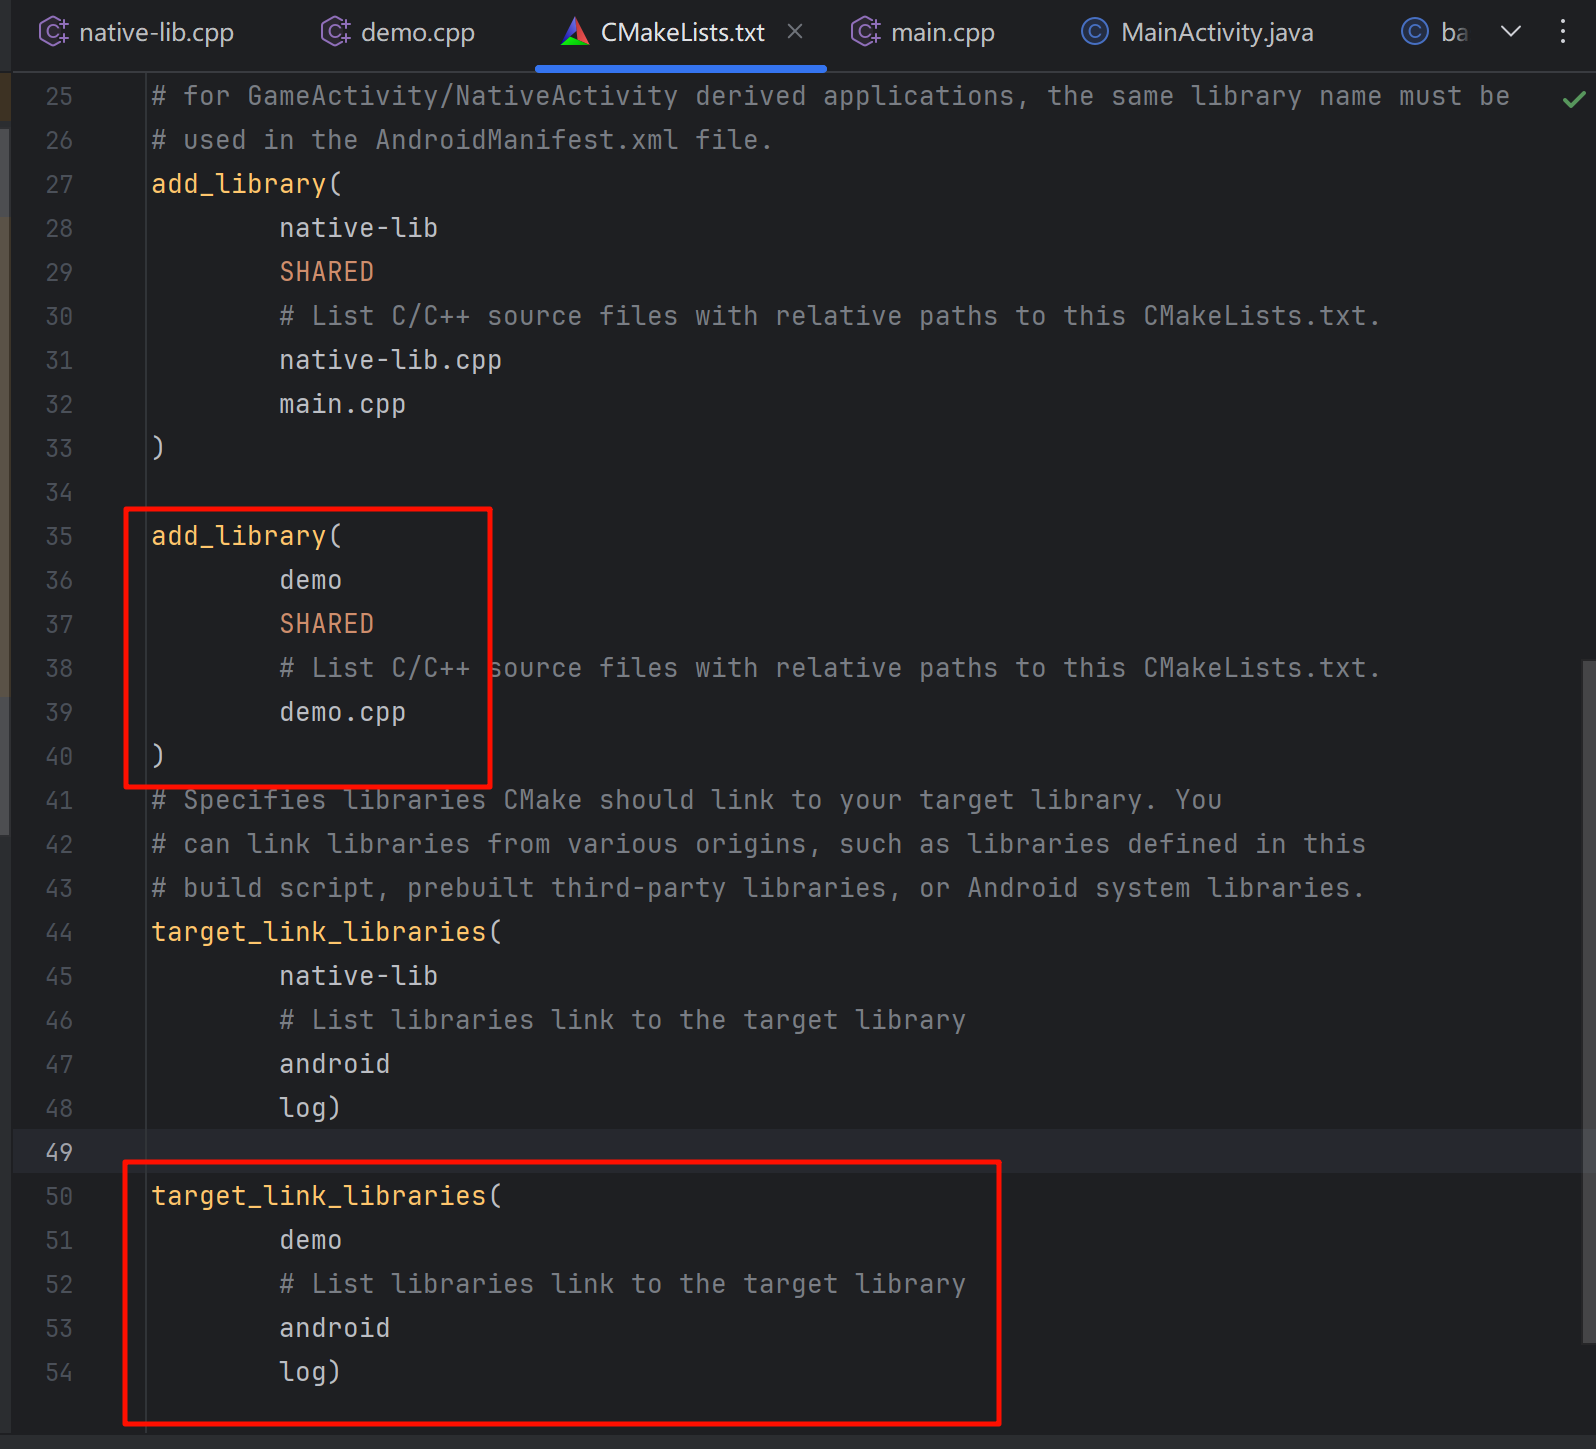Click the CMake triangle icon on tab
Image resolution: width=1596 pixels, height=1449 pixels.
[x=575, y=32]
